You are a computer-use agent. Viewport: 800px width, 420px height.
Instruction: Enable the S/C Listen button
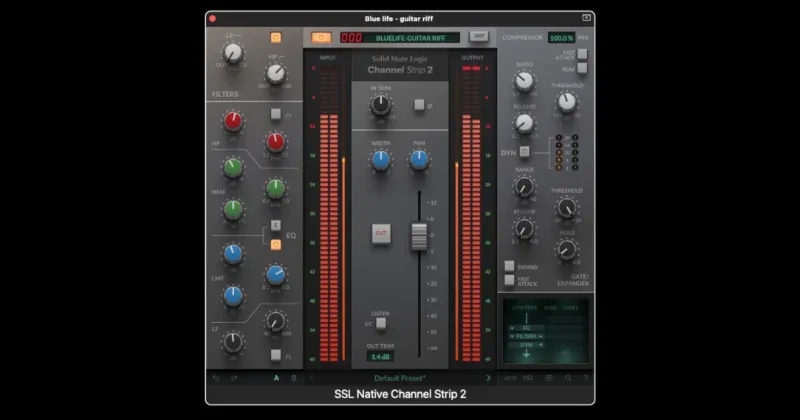pyautogui.click(x=381, y=323)
